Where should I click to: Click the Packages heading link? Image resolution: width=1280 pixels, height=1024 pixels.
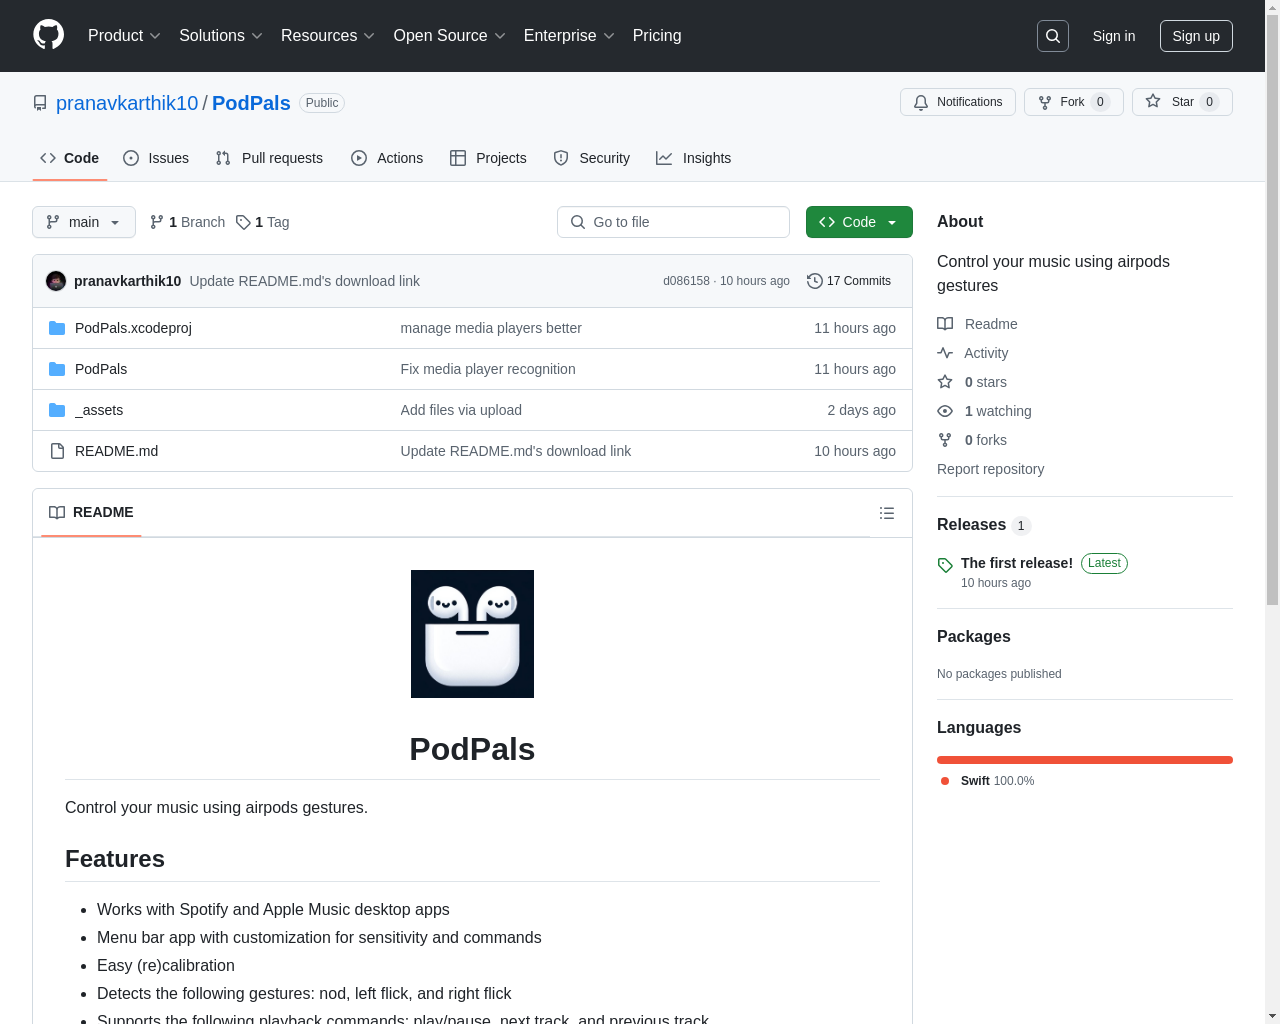point(973,636)
